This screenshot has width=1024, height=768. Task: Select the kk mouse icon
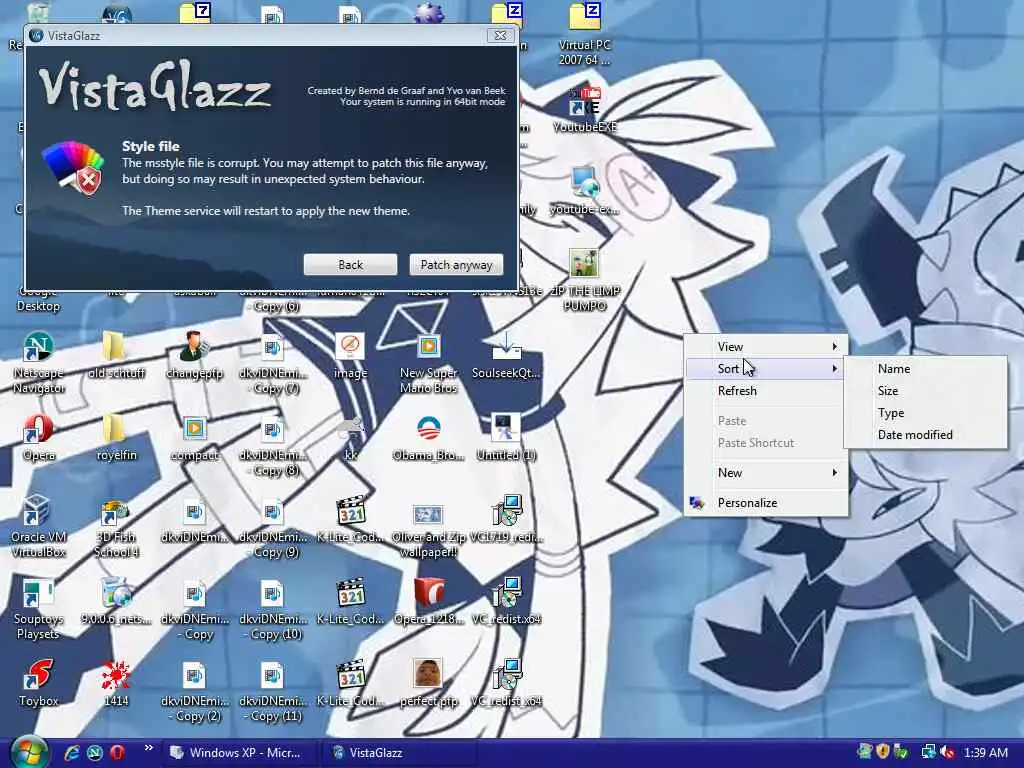point(351,438)
